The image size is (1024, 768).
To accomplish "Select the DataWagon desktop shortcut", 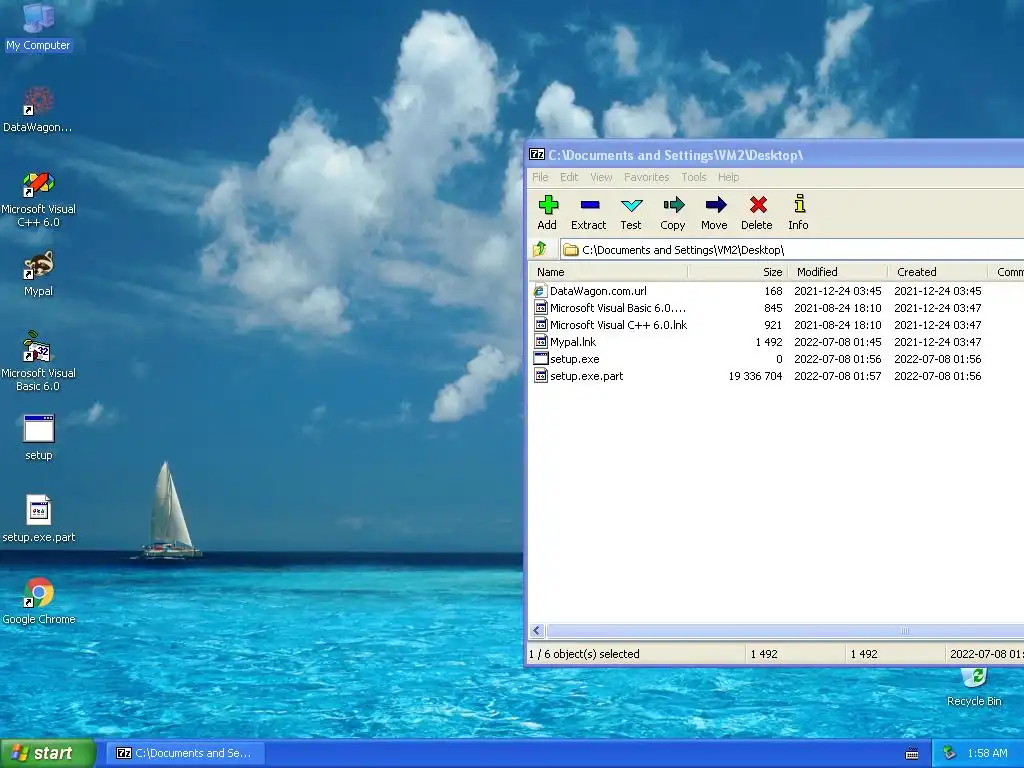I will tap(38, 109).
